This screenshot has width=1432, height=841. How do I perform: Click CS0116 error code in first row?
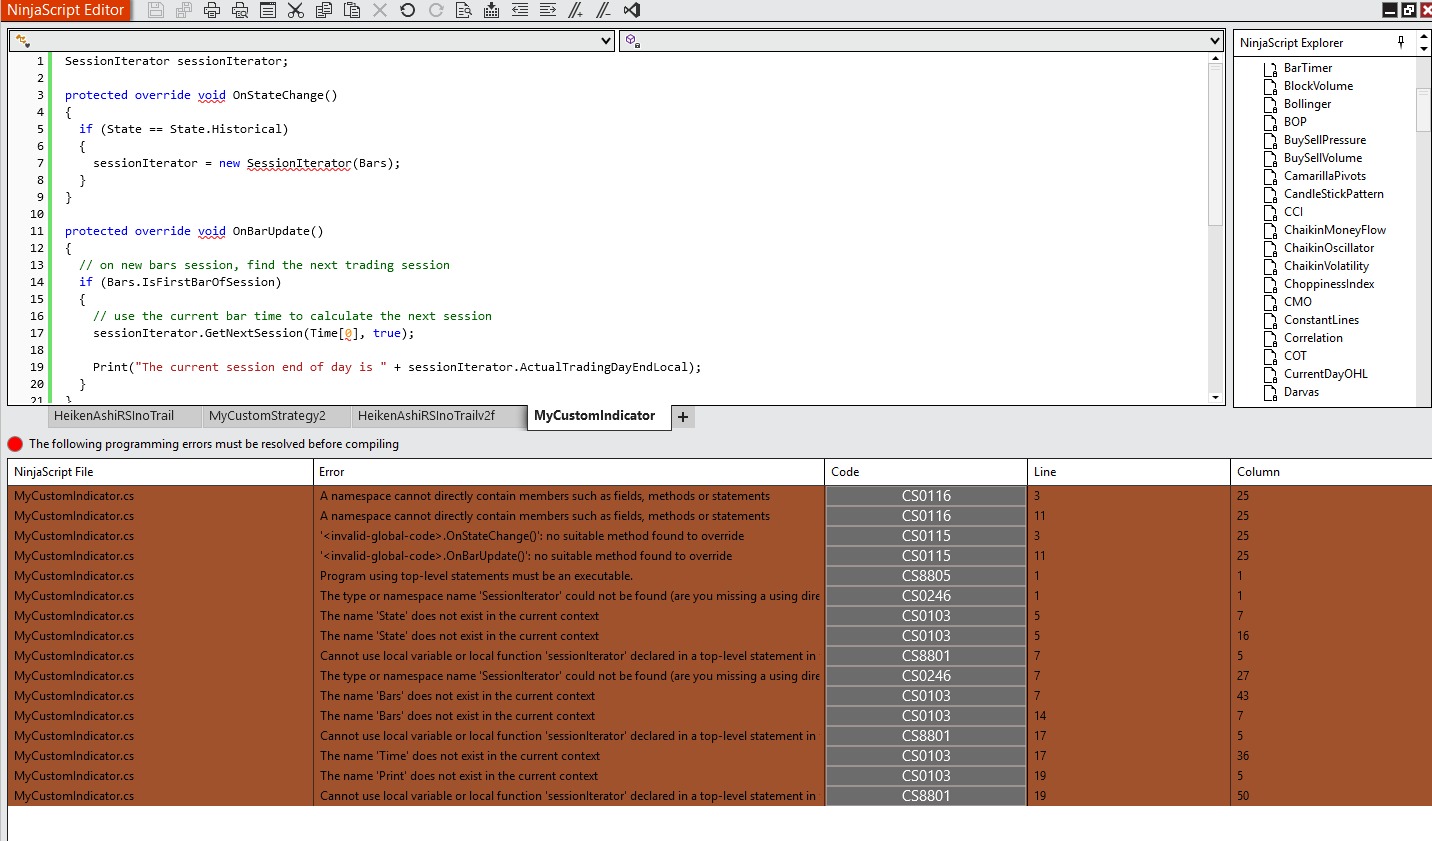click(926, 496)
